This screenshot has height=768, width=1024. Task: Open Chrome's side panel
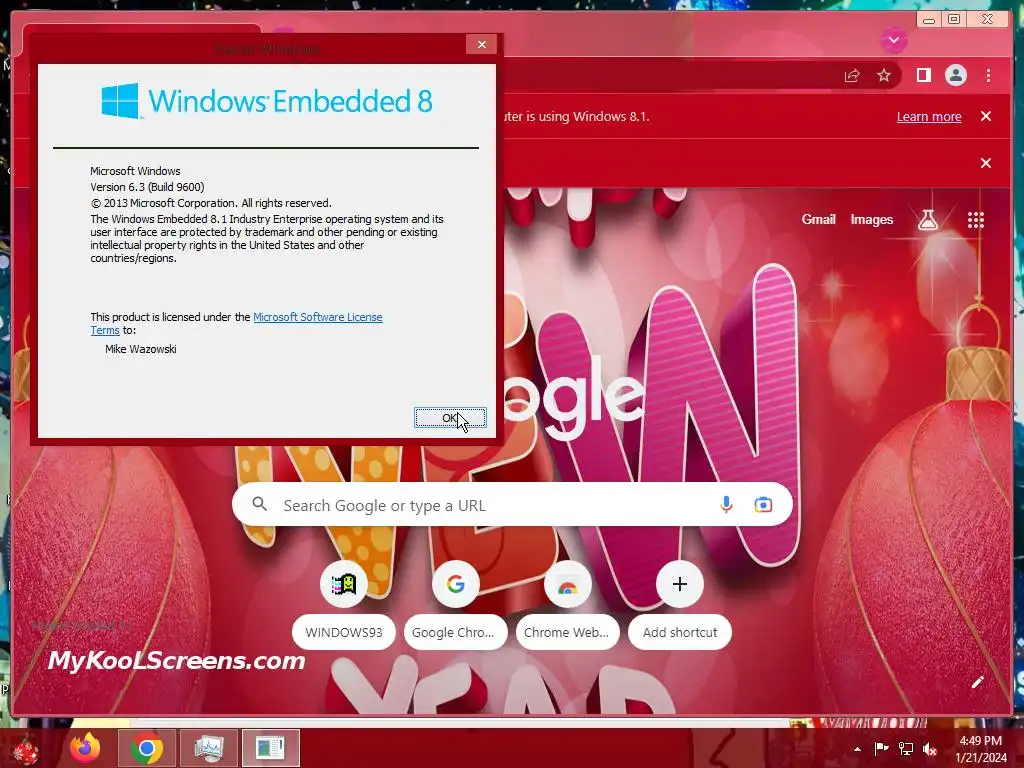pyautogui.click(x=923, y=76)
